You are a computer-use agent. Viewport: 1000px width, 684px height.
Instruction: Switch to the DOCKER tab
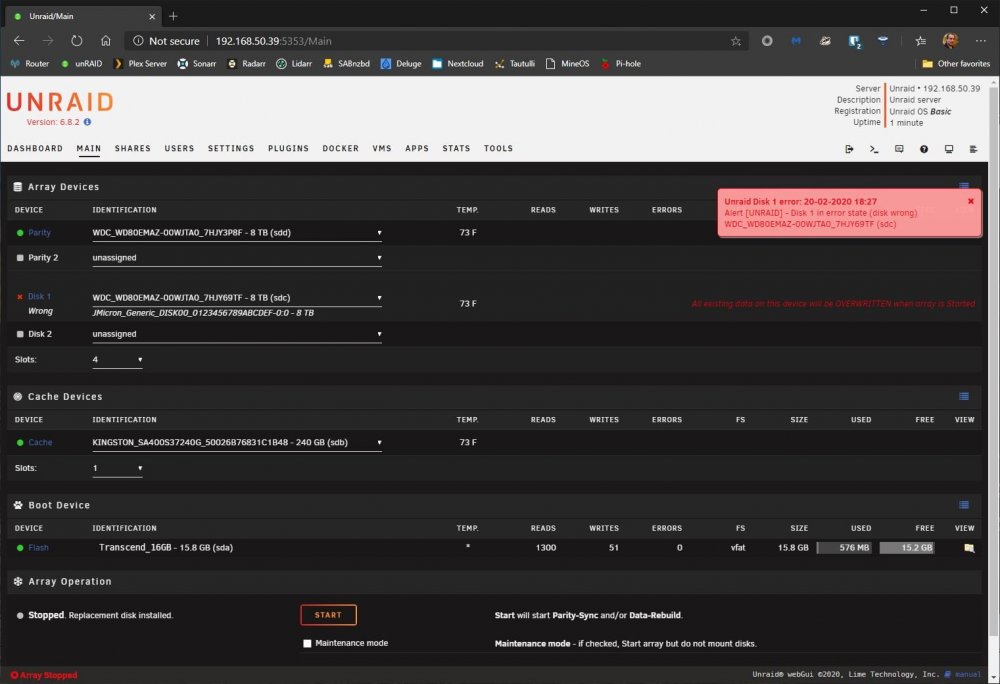pyautogui.click(x=341, y=149)
